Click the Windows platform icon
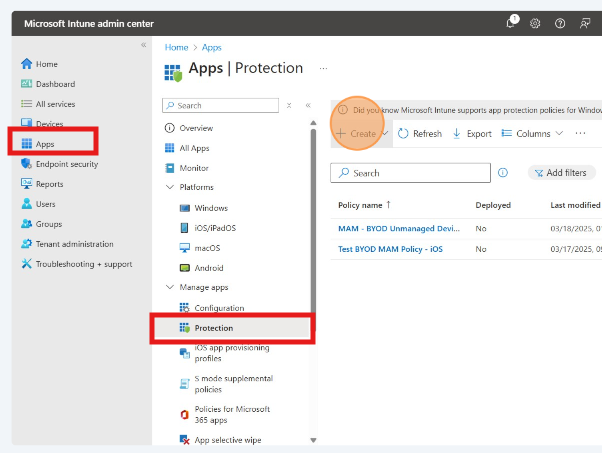 click(185, 208)
